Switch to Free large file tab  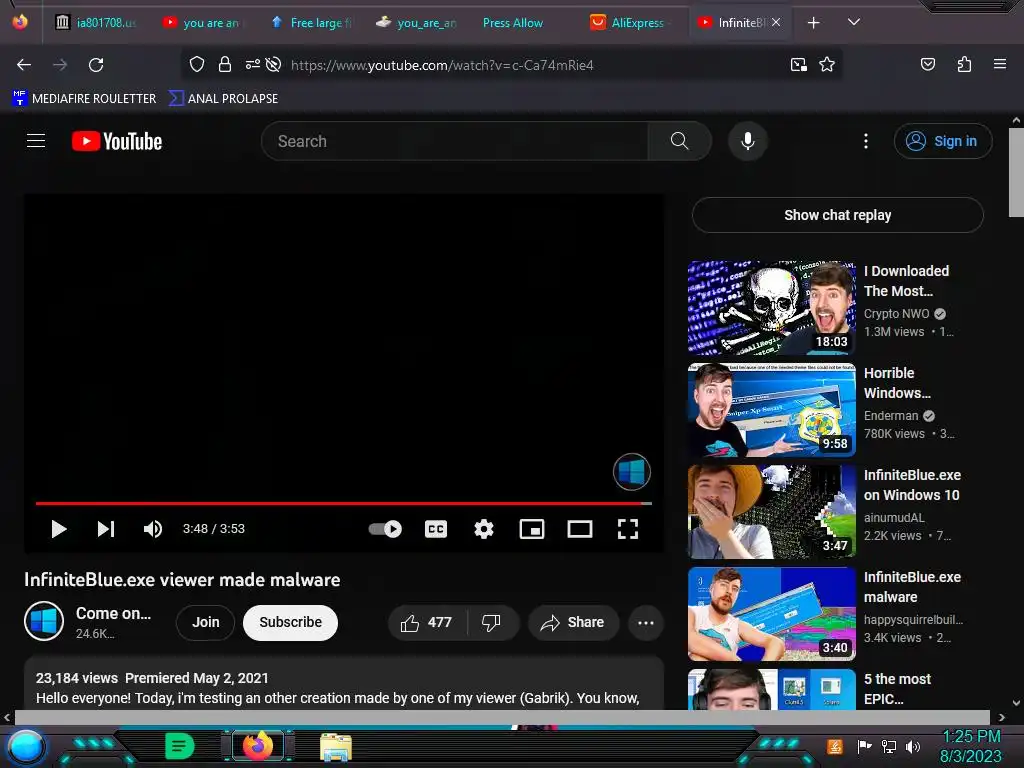[x=312, y=22]
